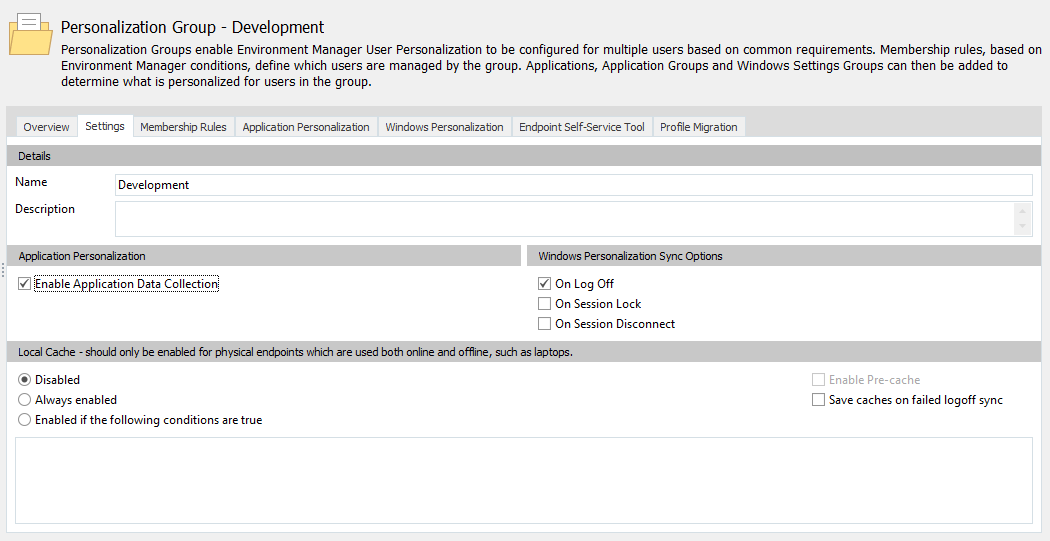The width and height of the screenshot is (1050, 541).
Task: Select the Always enabled local cache option
Action: click(25, 400)
